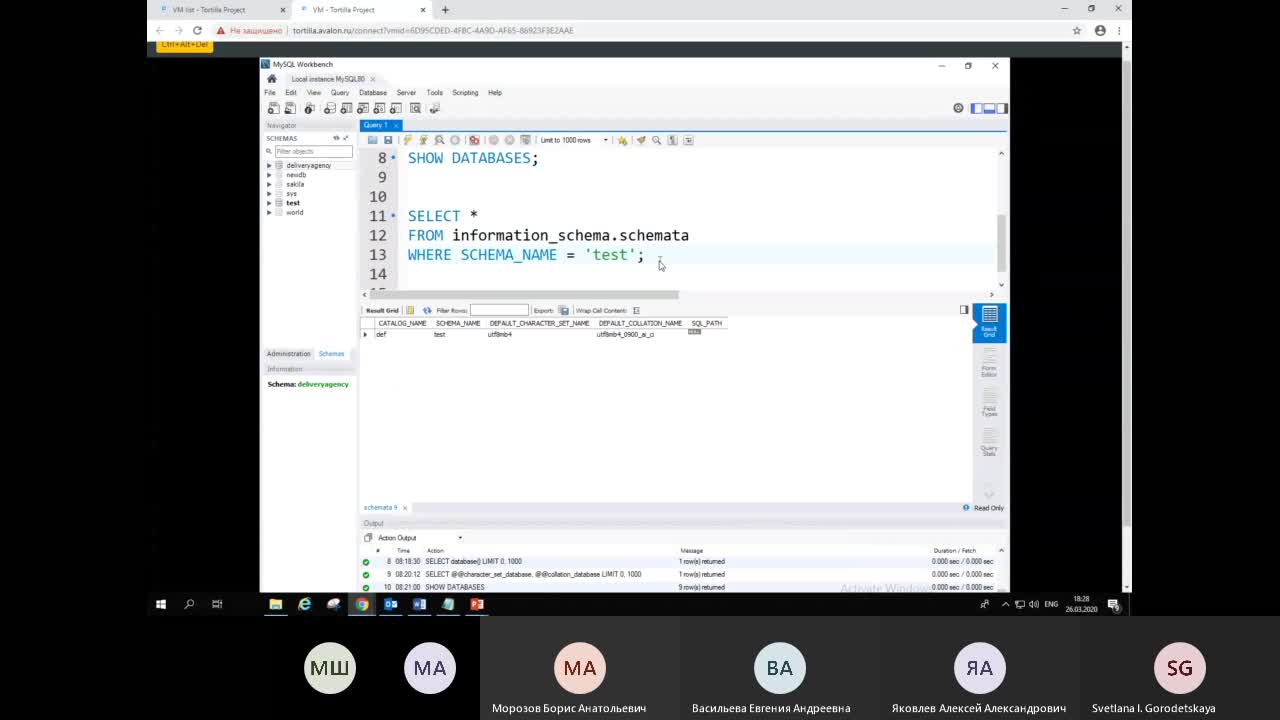Toggle the autocommit mode icon
This screenshot has width=1280, height=720.
(525, 140)
